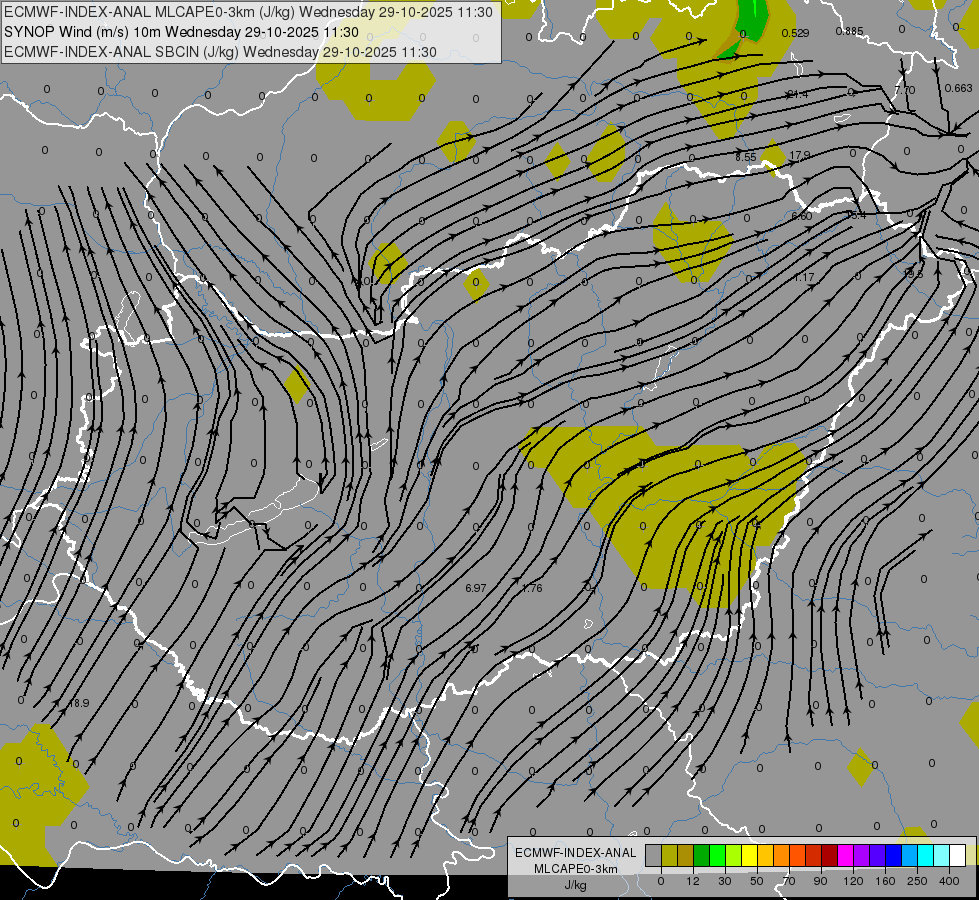Viewport: 979px width, 900px height.
Task: Select the white swatch ending the legend
Action: (x=958, y=855)
